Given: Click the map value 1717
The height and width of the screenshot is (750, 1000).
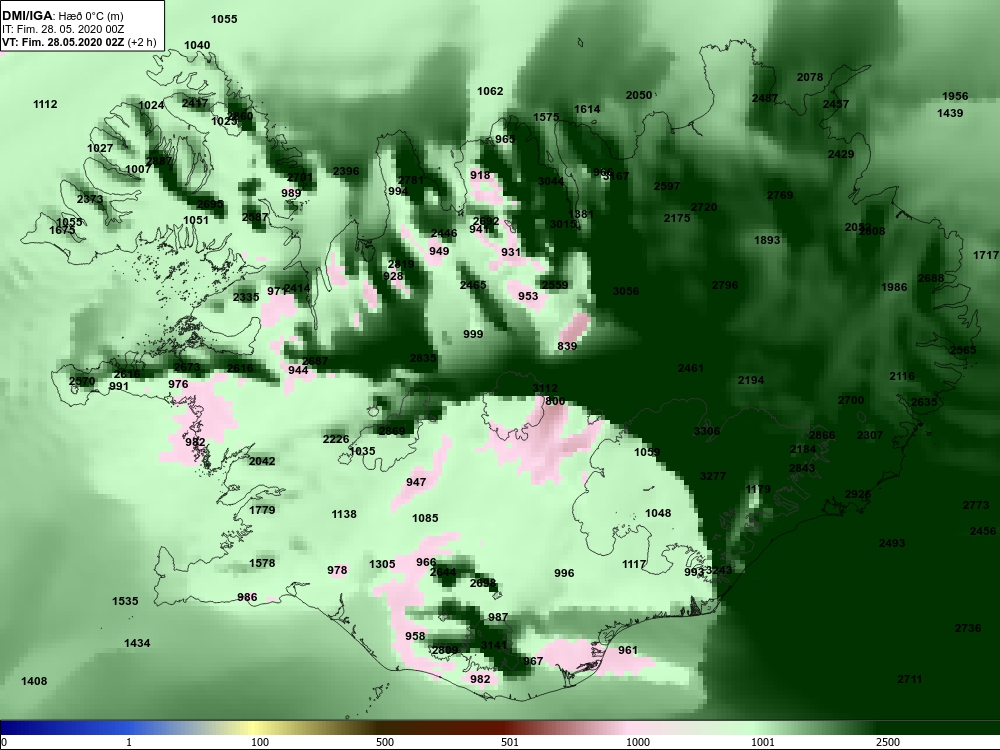Looking at the screenshot, I should (x=986, y=255).
